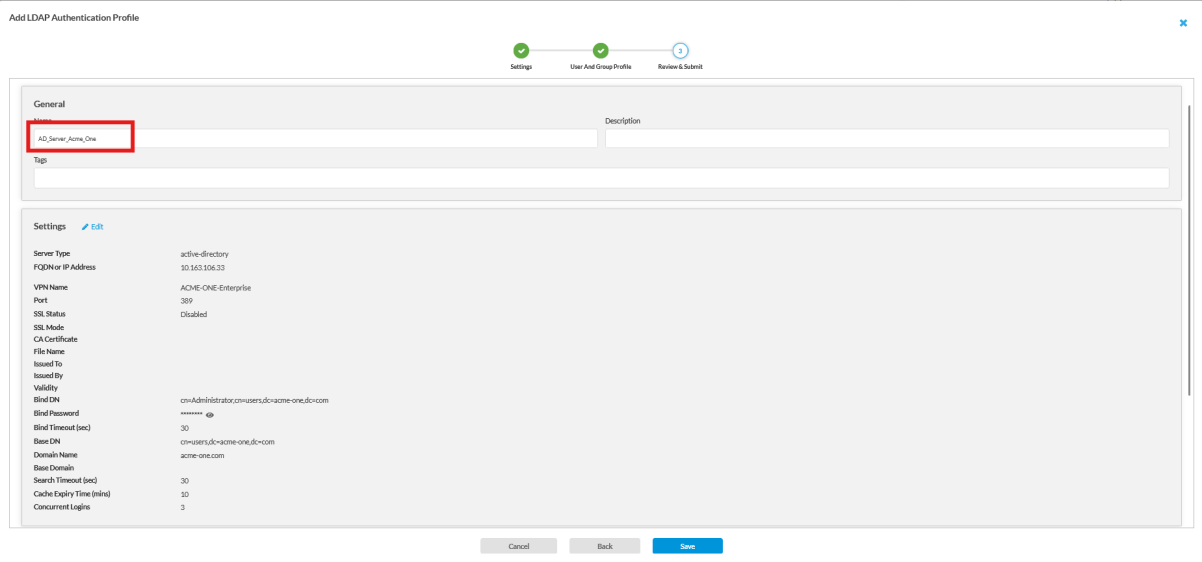Select the SSL Status value Disabled
Viewport: 1202px width, 562px height.
(194, 314)
